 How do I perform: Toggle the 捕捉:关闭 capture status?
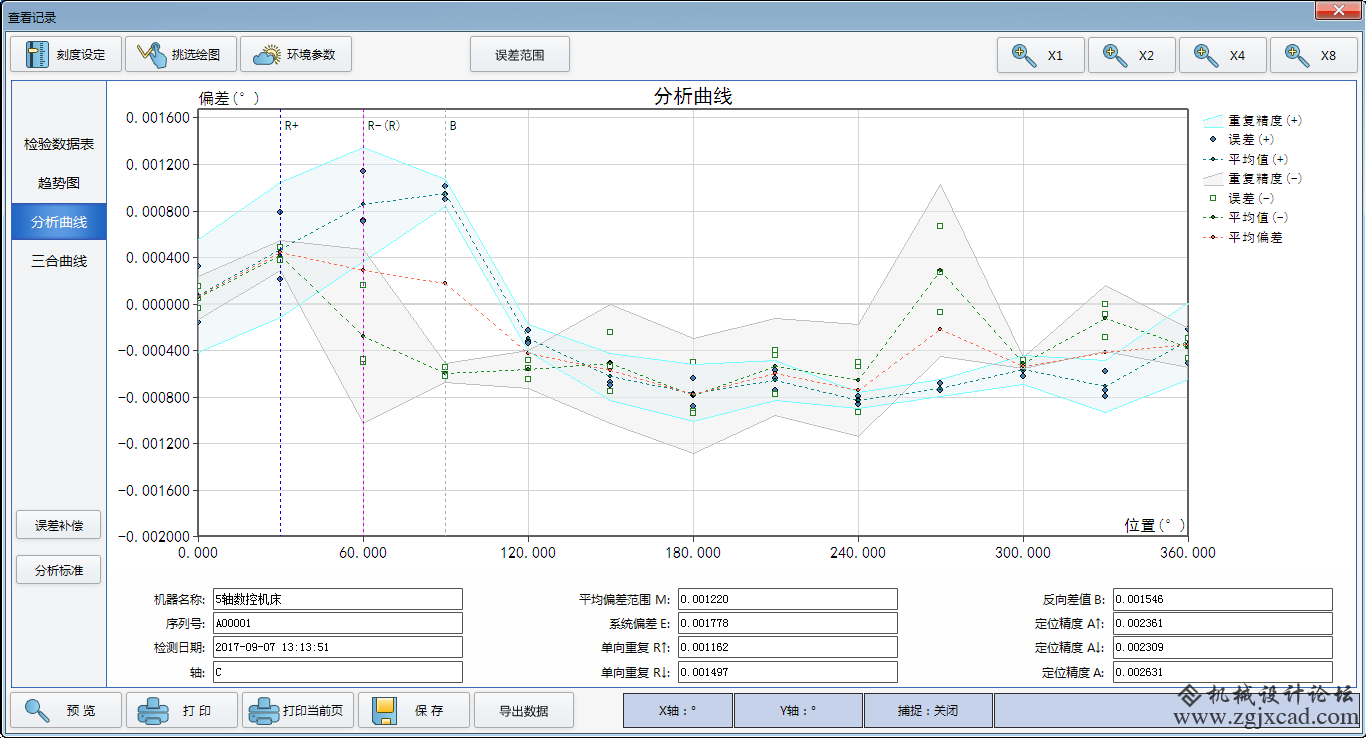pyautogui.click(x=928, y=710)
